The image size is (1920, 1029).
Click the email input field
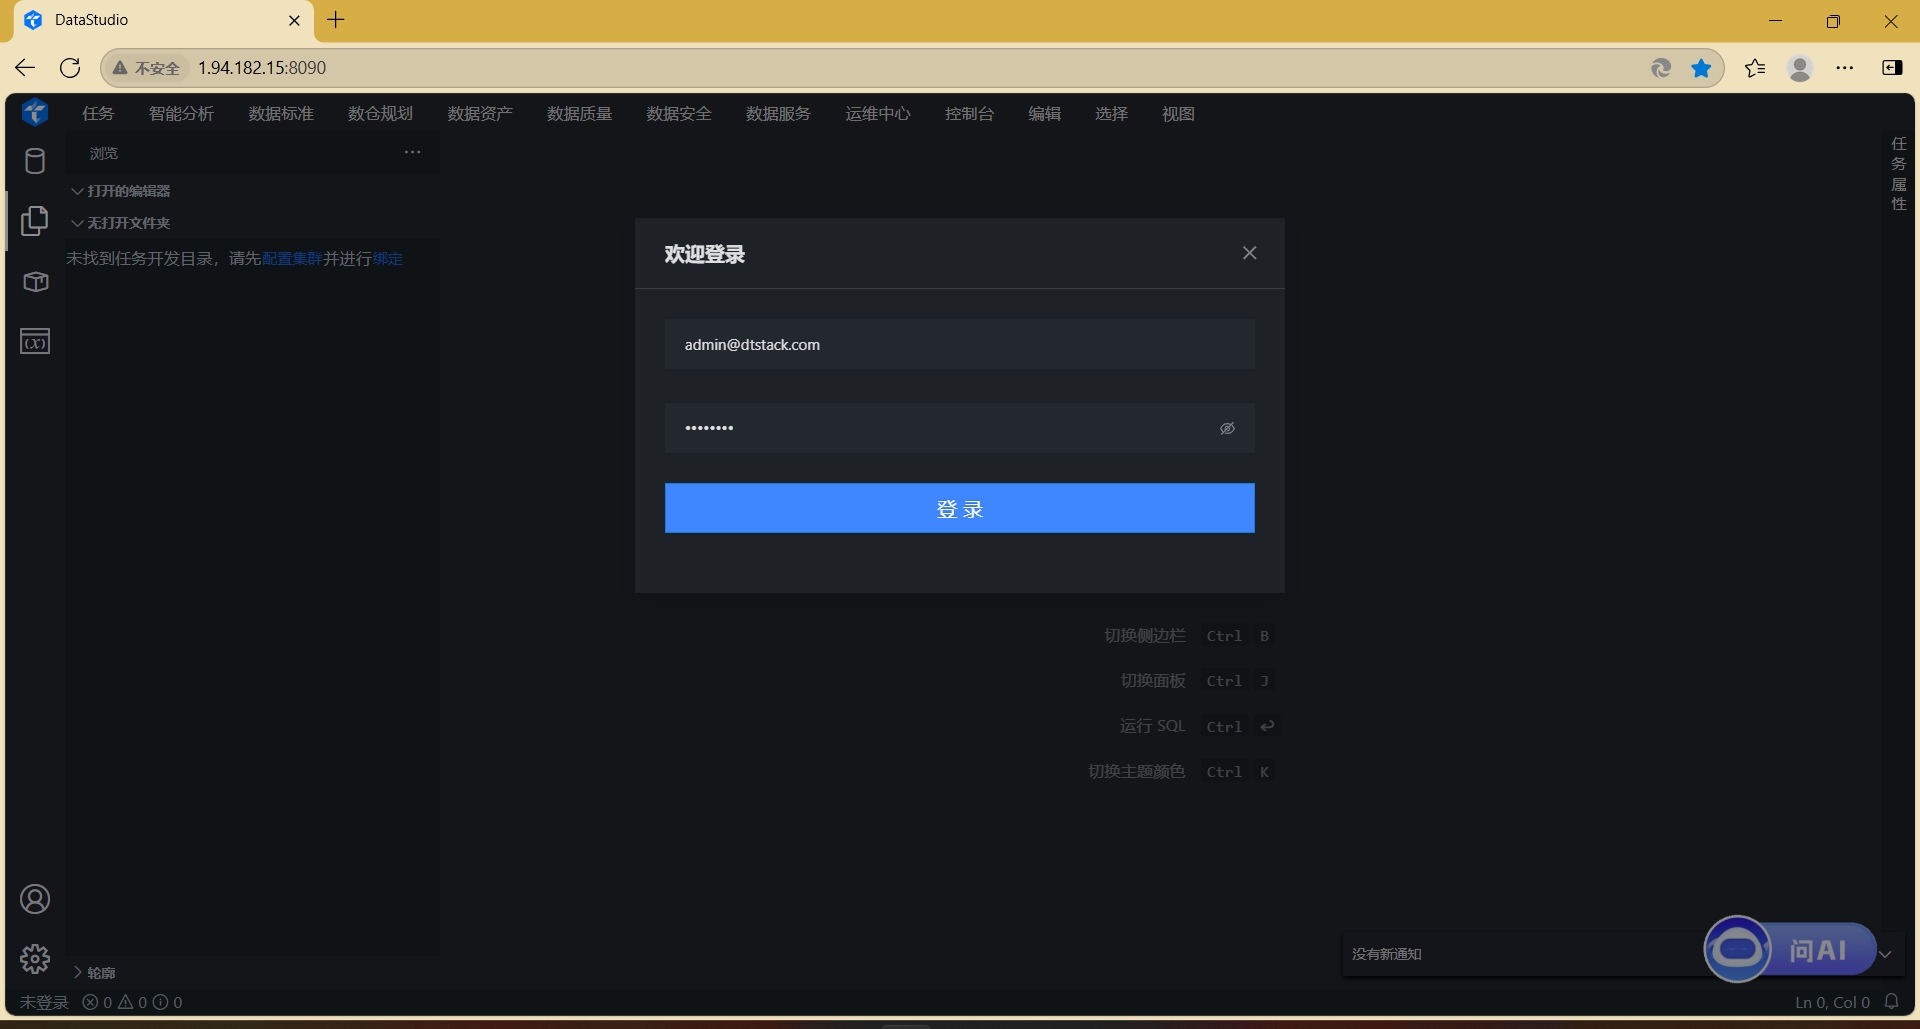click(x=959, y=344)
